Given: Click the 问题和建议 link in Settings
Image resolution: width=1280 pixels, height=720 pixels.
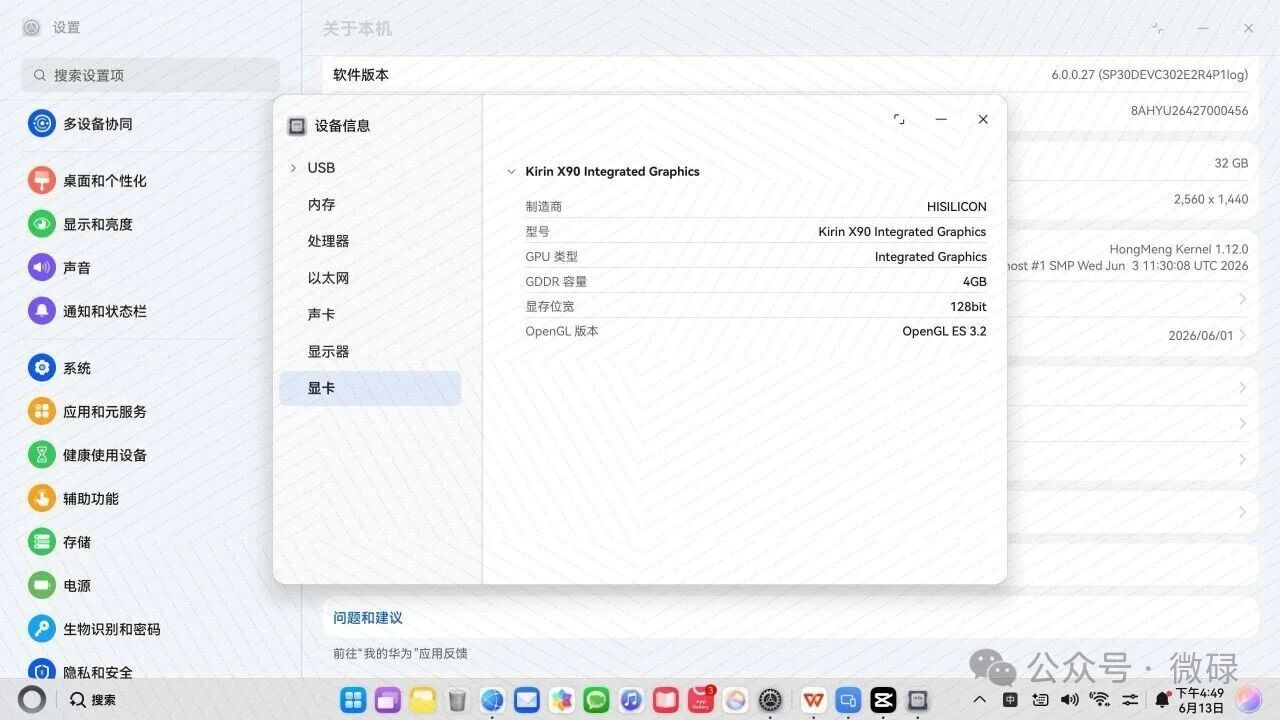Looking at the screenshot, I should click(368, 618).
